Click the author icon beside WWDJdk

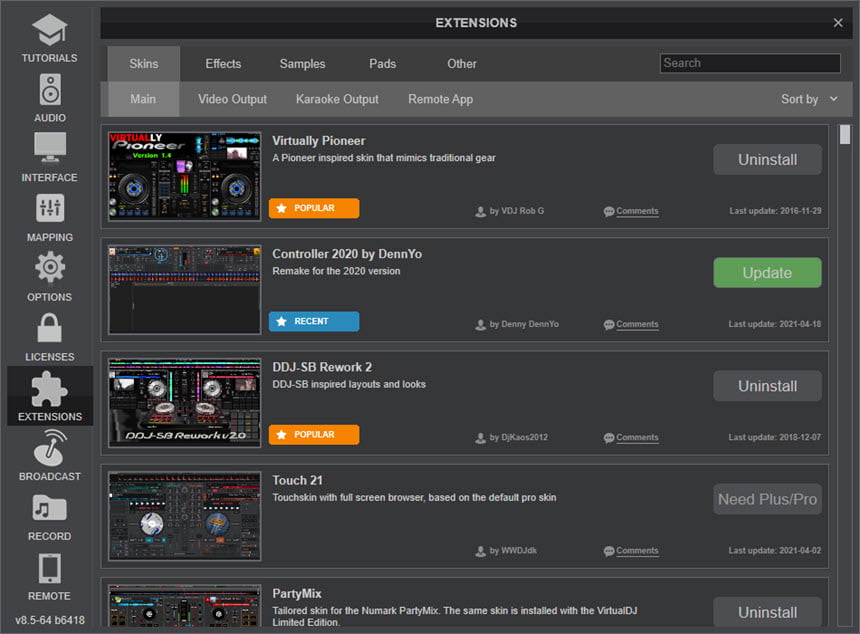(x=480, y=551)
